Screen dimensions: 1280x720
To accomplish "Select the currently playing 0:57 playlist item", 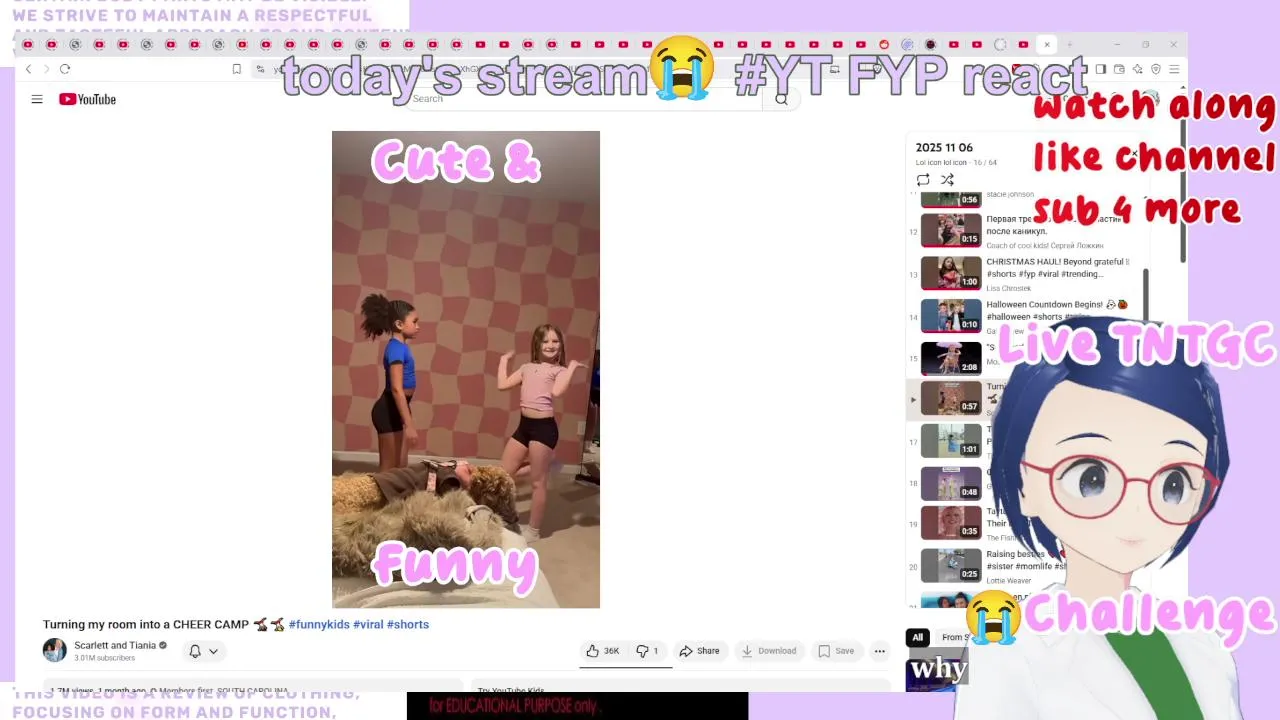I will coord(951,398).
